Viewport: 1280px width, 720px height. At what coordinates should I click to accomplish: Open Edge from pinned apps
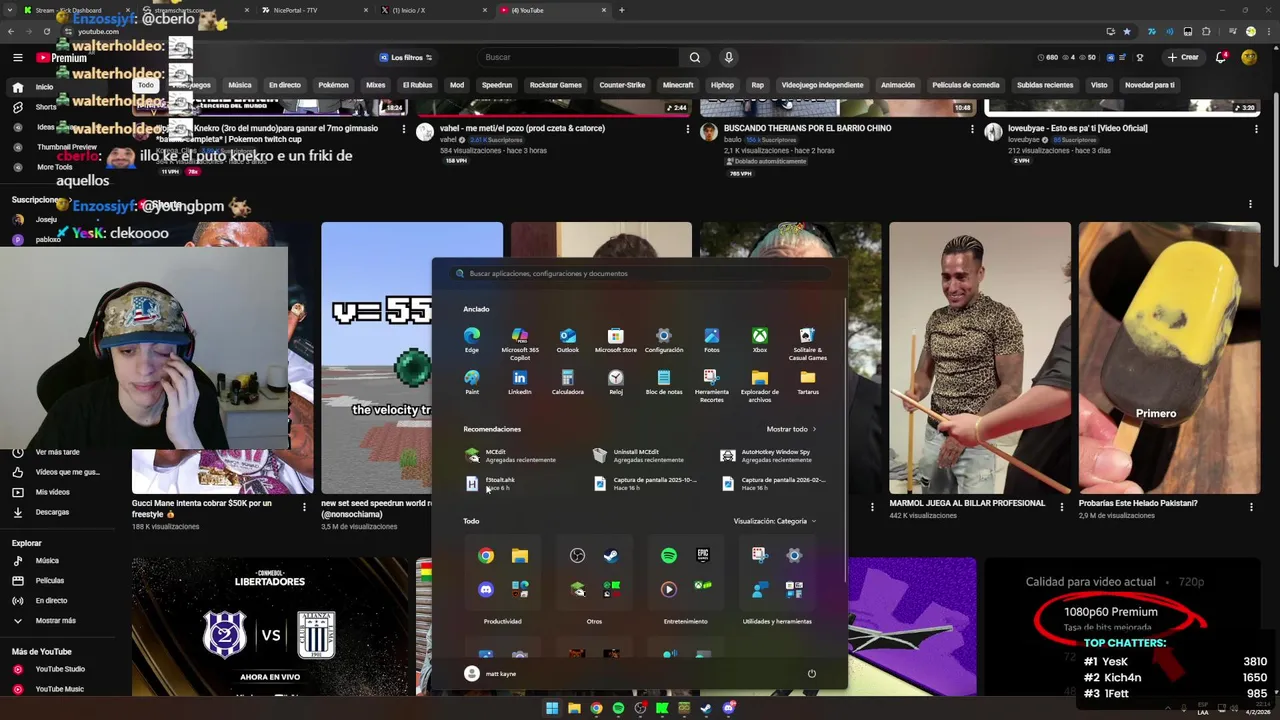(472, 340)
